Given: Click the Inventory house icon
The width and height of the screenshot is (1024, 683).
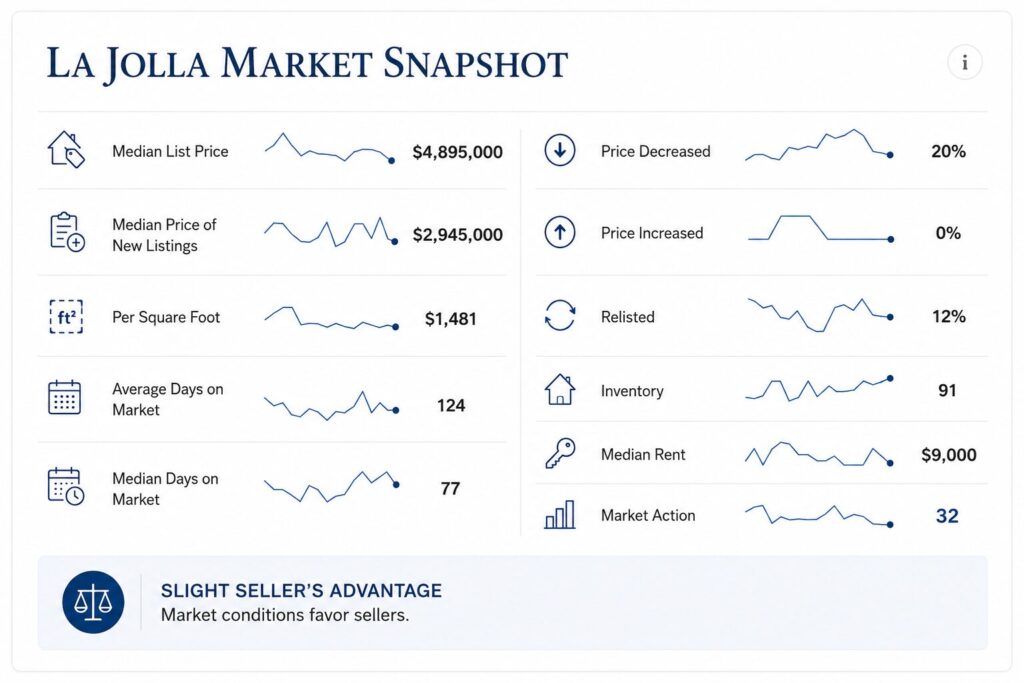Looking at the screenshot, I should coord(560,389).
